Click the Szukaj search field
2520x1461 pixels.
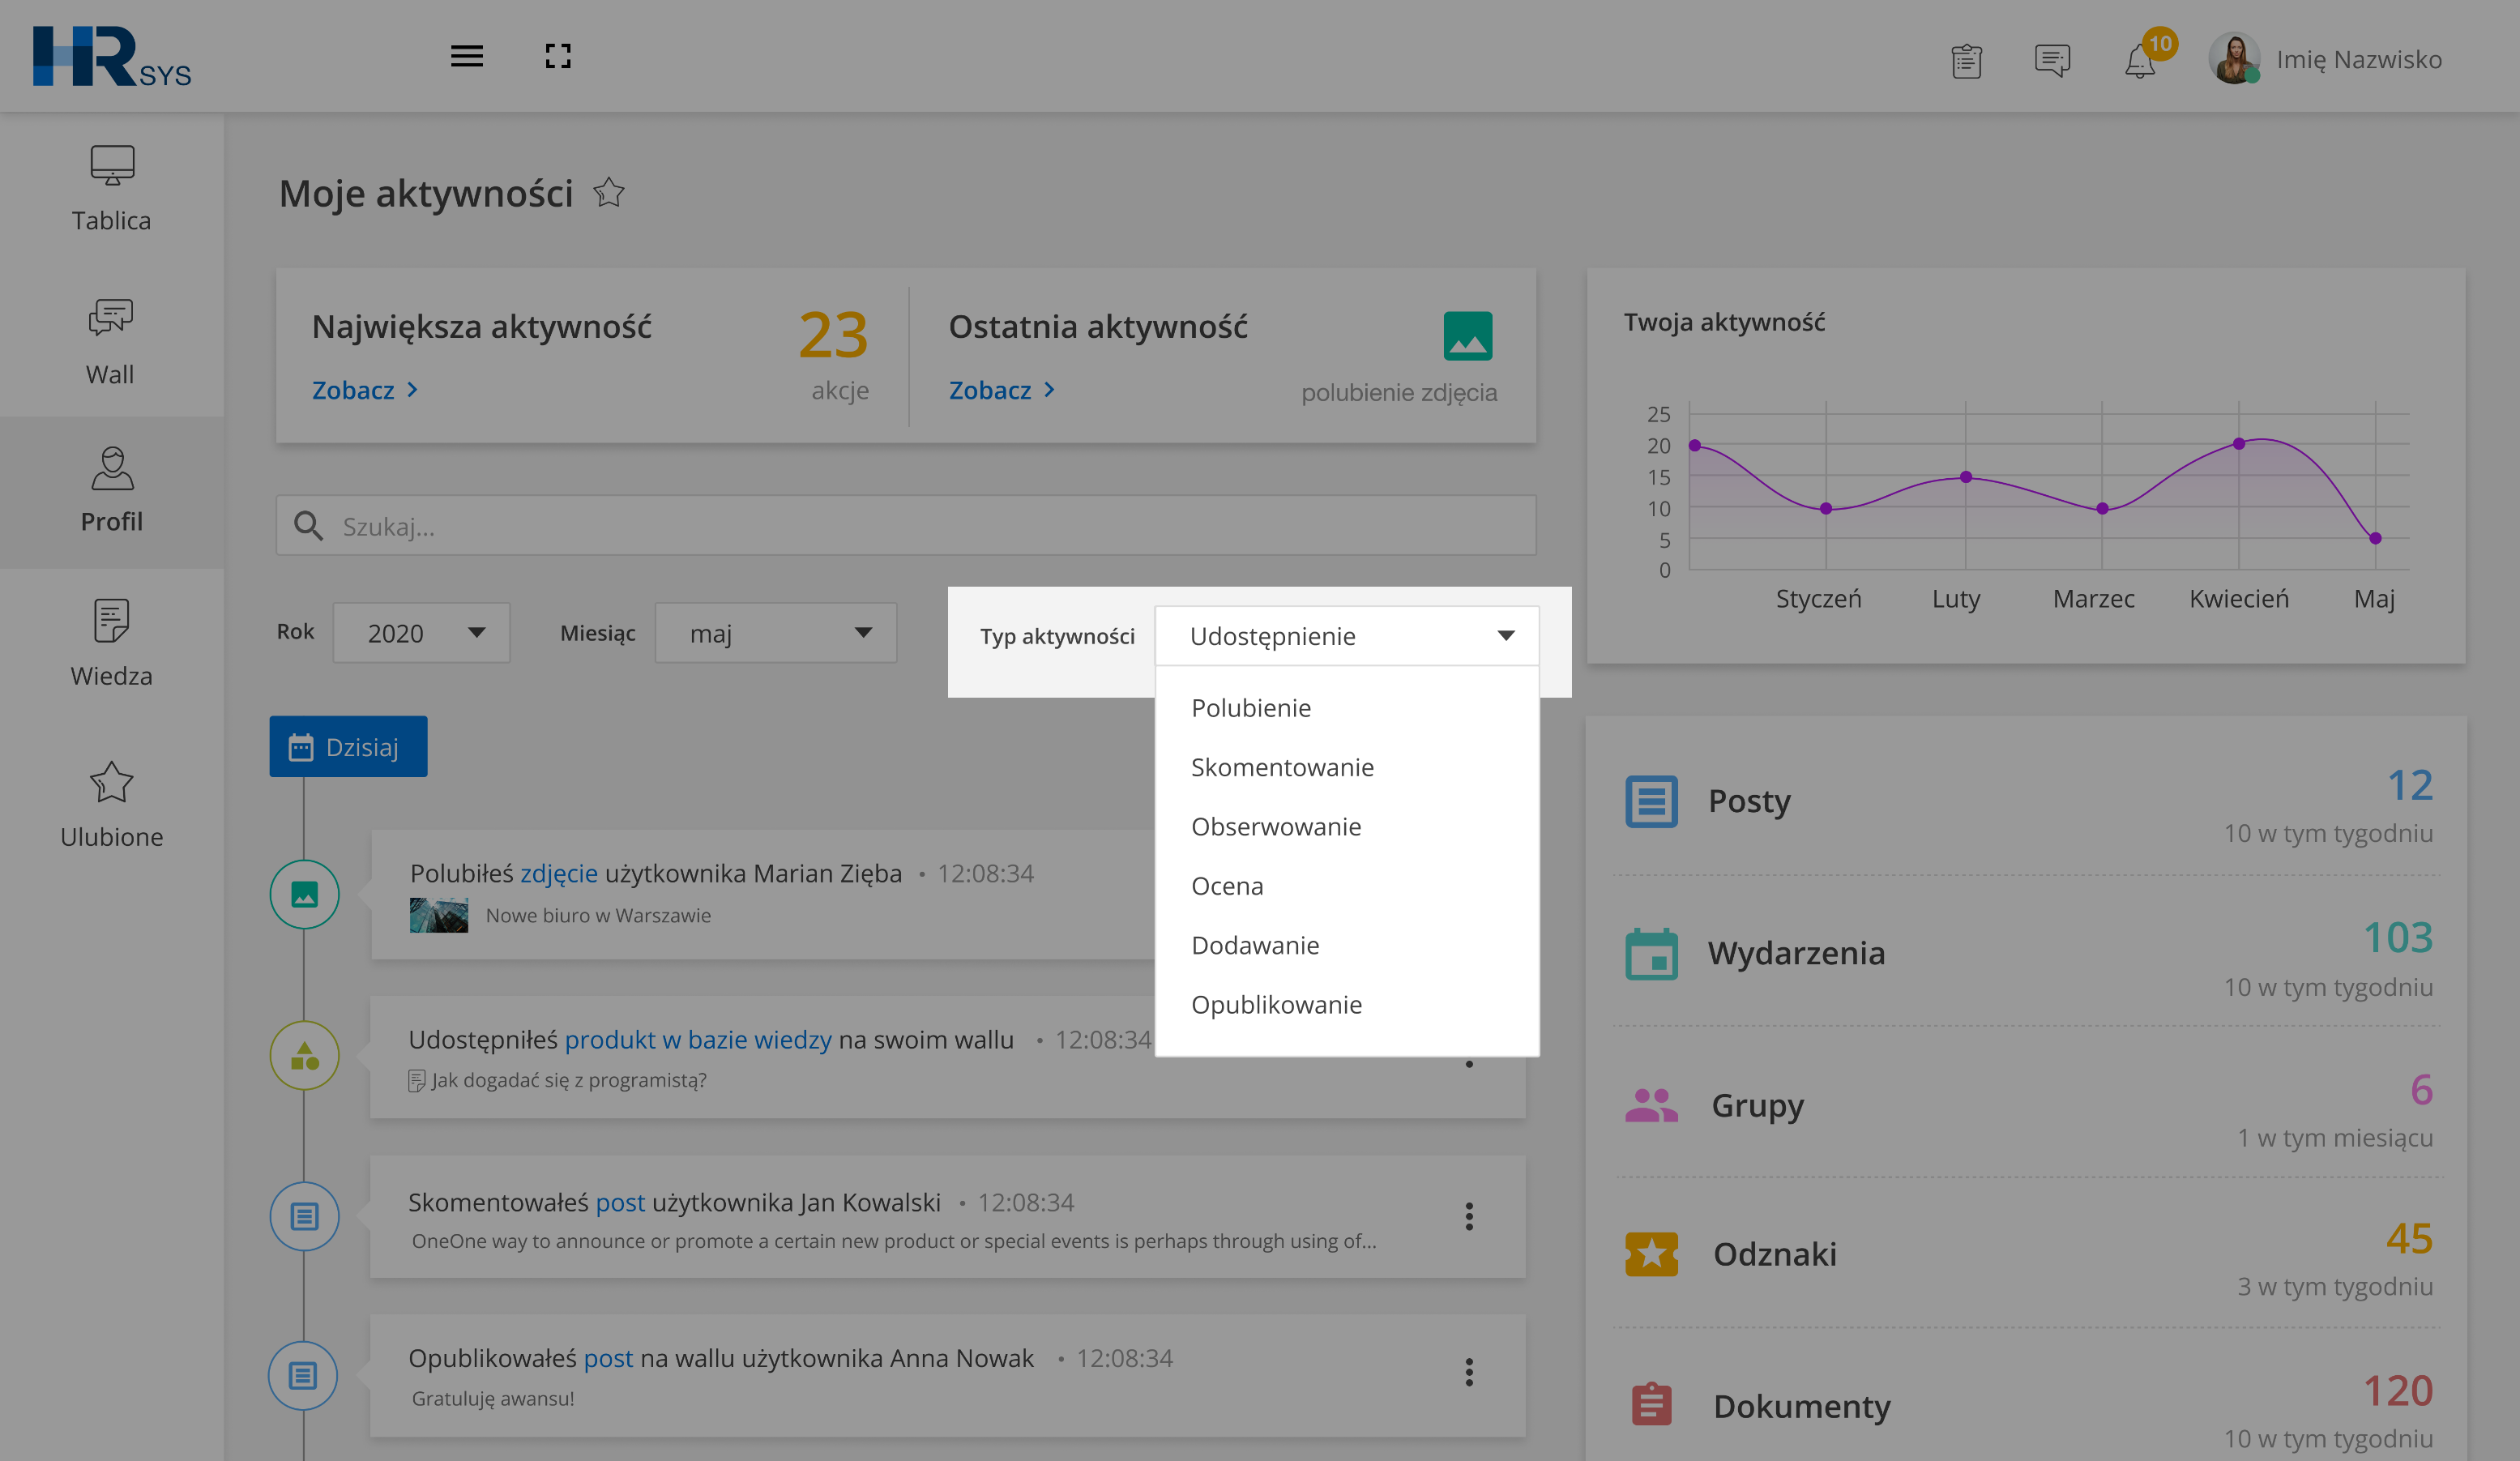point(906,526)
